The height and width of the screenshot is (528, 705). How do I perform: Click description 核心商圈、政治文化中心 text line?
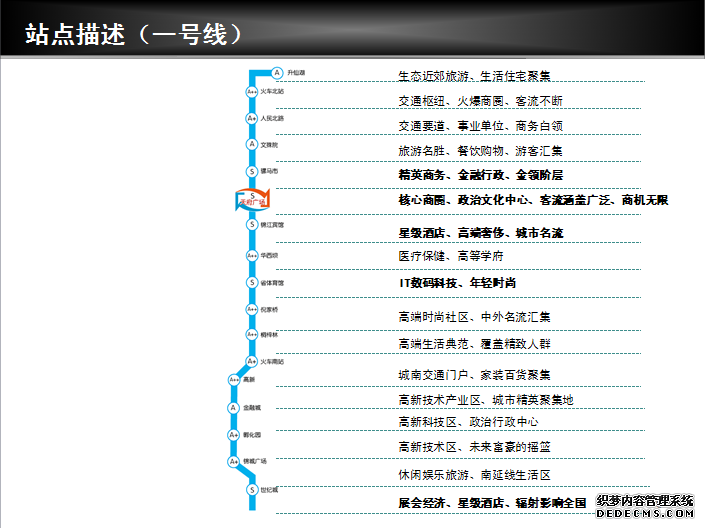[532, 200]
